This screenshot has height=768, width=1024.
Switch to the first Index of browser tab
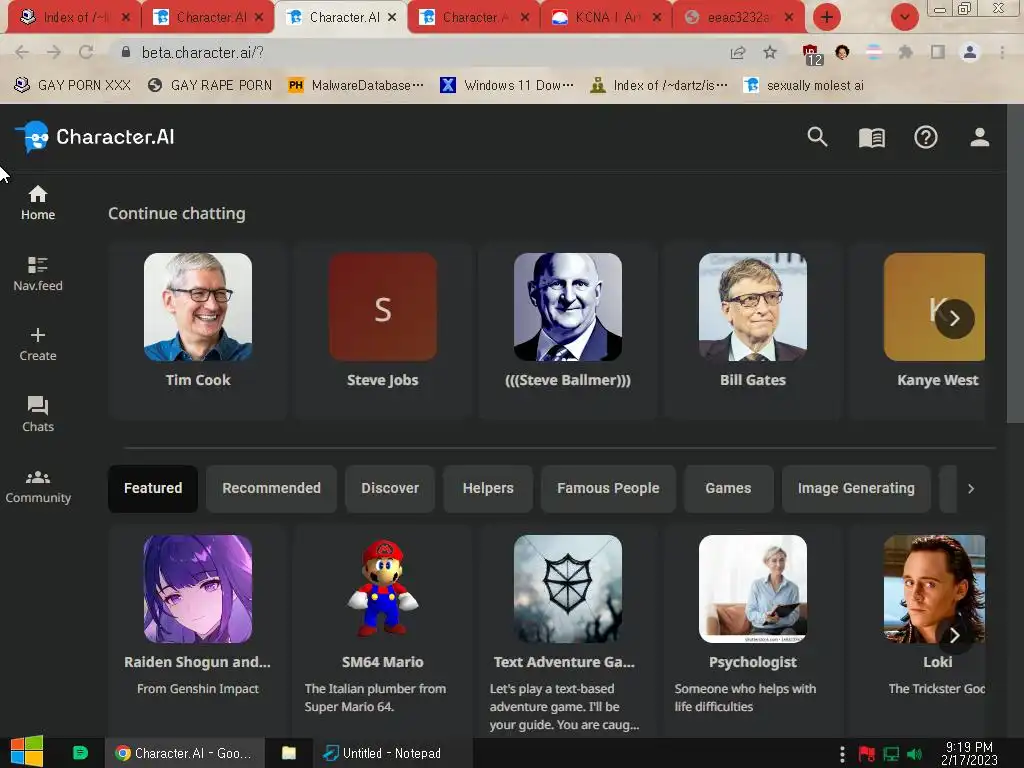click(x=73, y=18)
